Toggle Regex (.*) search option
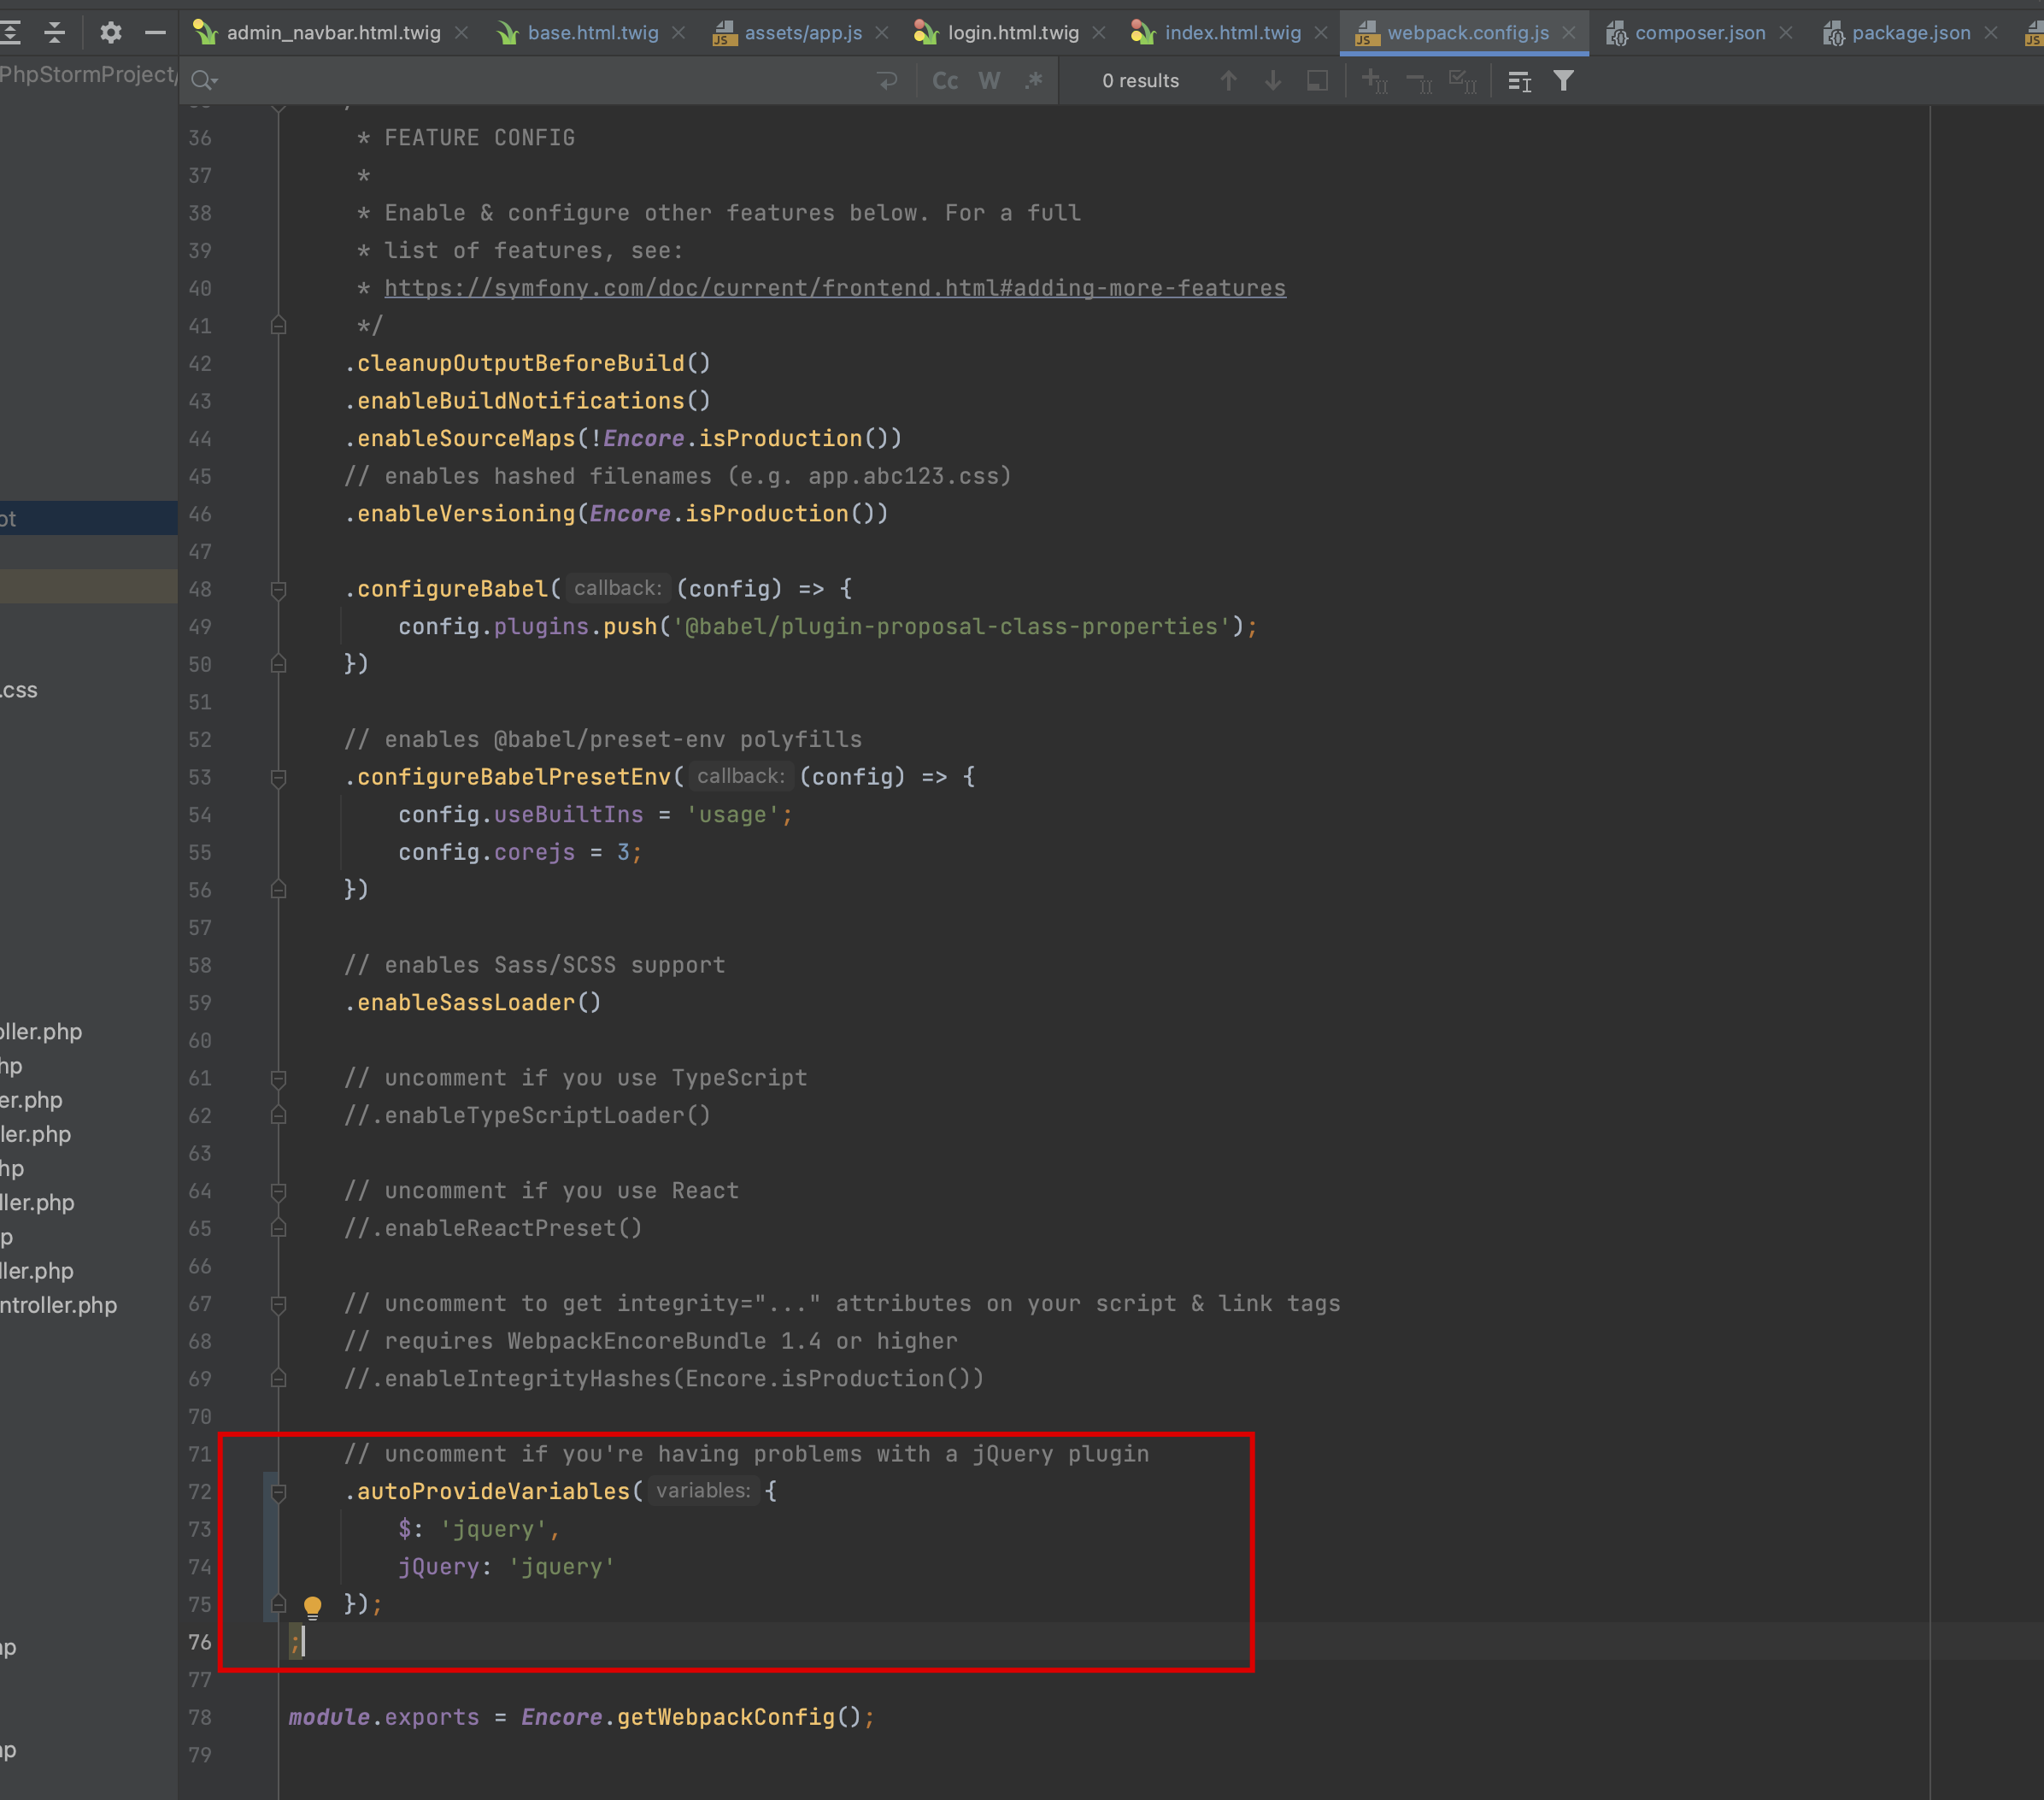This screenshot has width=2044, height=1800. pos(1033,81)
